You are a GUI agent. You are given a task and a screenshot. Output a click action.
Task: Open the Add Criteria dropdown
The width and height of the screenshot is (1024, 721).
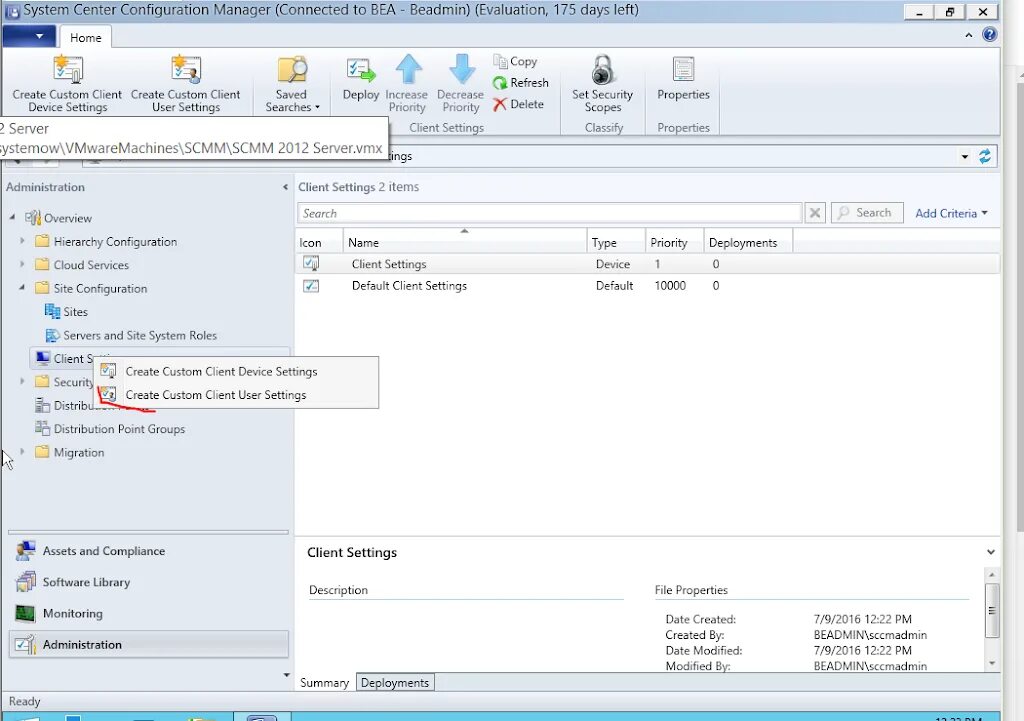(951, 214)
